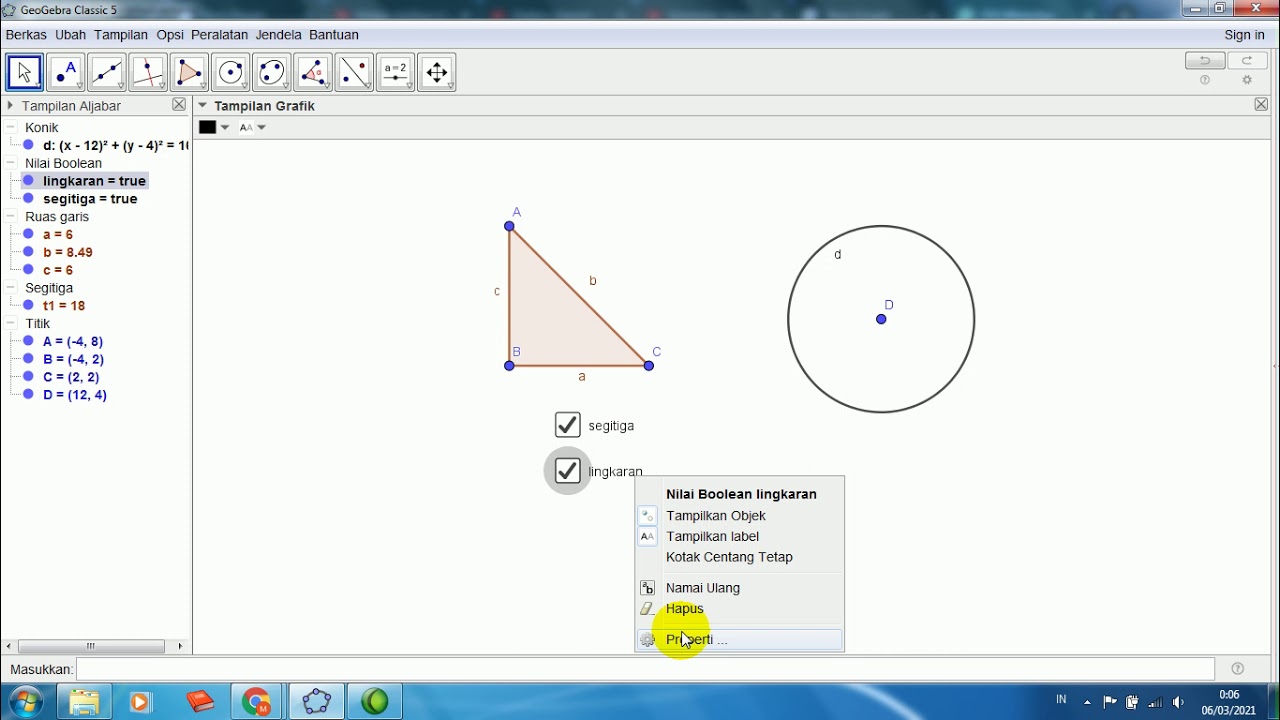Collapse the Ruas garis group

11,217
